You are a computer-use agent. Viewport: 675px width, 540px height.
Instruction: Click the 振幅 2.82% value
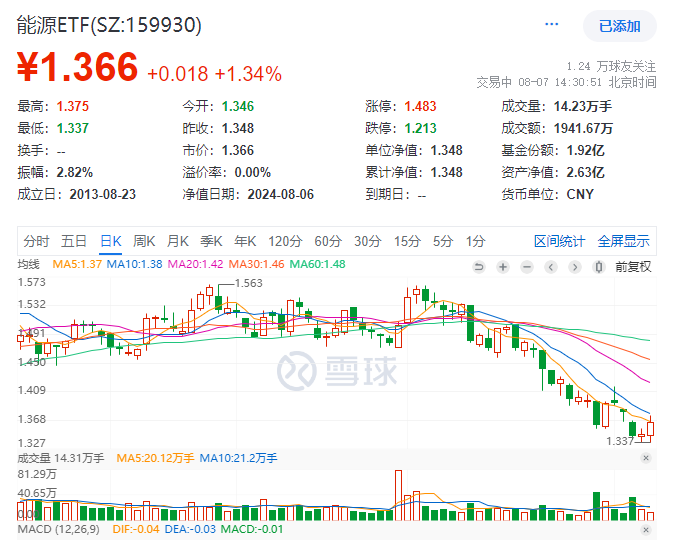coord(75,172)
